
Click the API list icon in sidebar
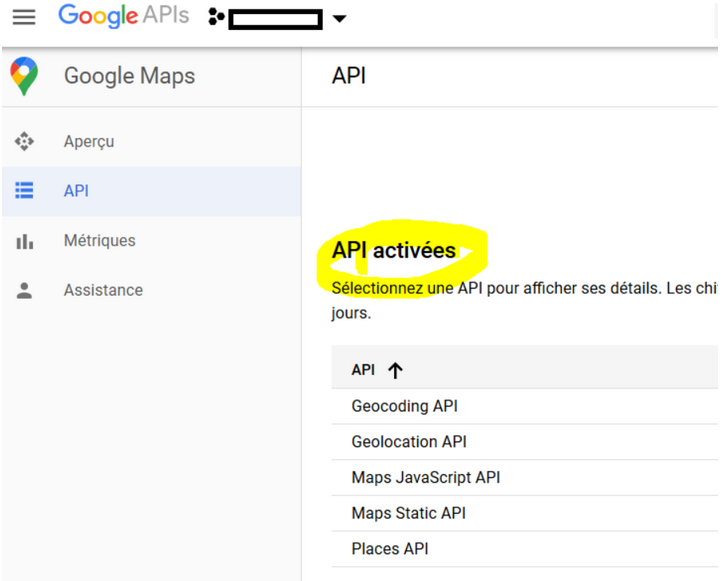24,191
